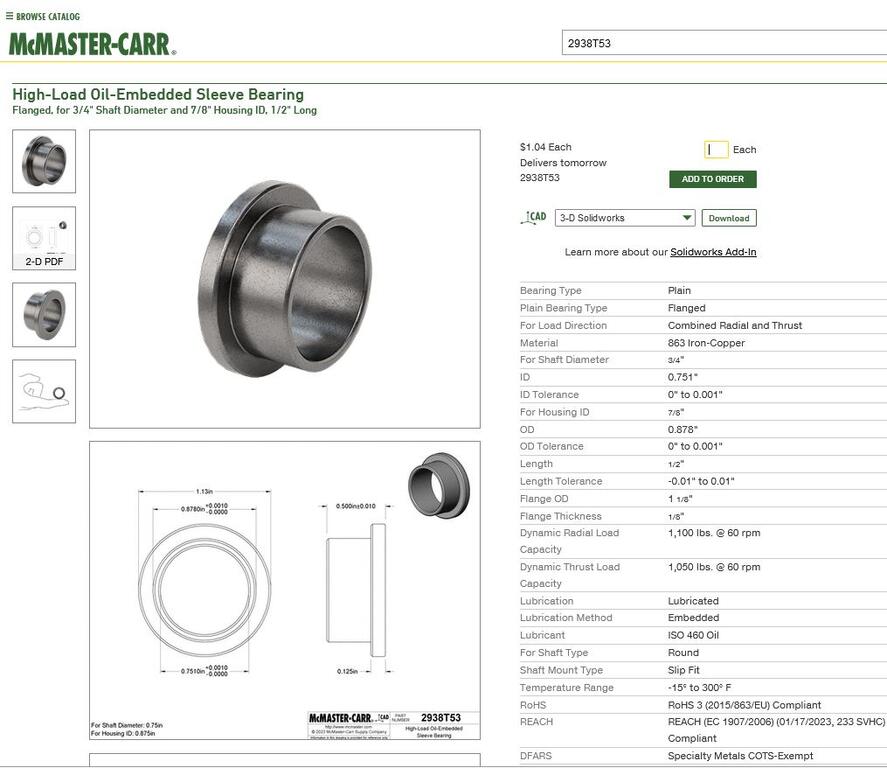Click the OD value 0.878"

click(x=683, y=430)
